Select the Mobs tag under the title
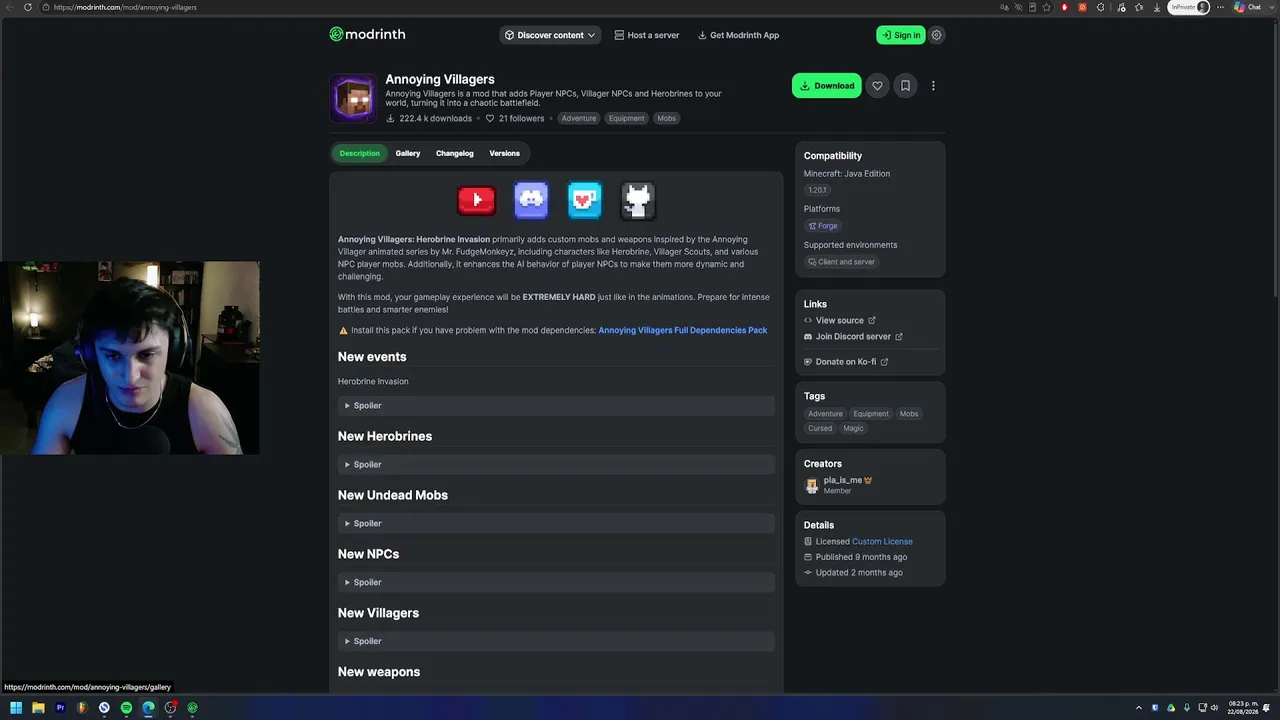1280x720 pixels. (667, 118)
